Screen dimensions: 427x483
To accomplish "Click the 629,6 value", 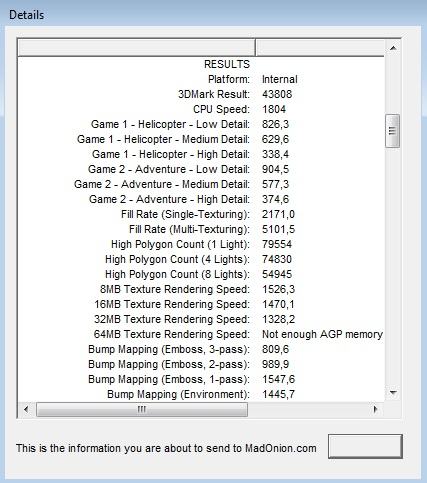I will coord(275,139).
